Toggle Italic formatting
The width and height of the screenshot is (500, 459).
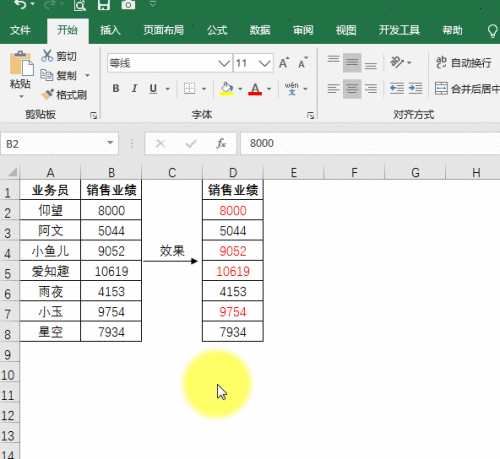click(134, 88)
